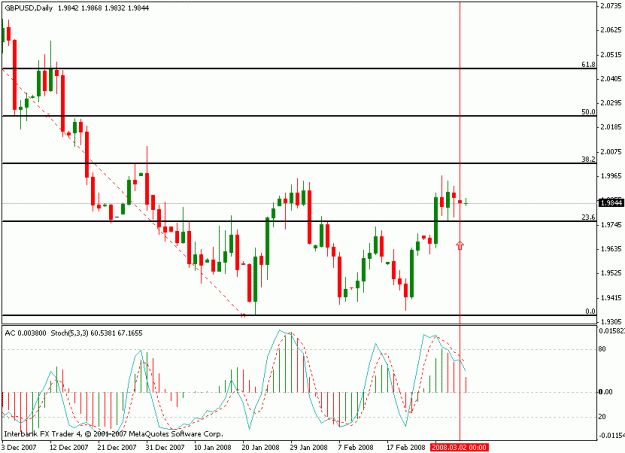Click the MetaQuotes Software Corp. copyright text

point(114,434)
